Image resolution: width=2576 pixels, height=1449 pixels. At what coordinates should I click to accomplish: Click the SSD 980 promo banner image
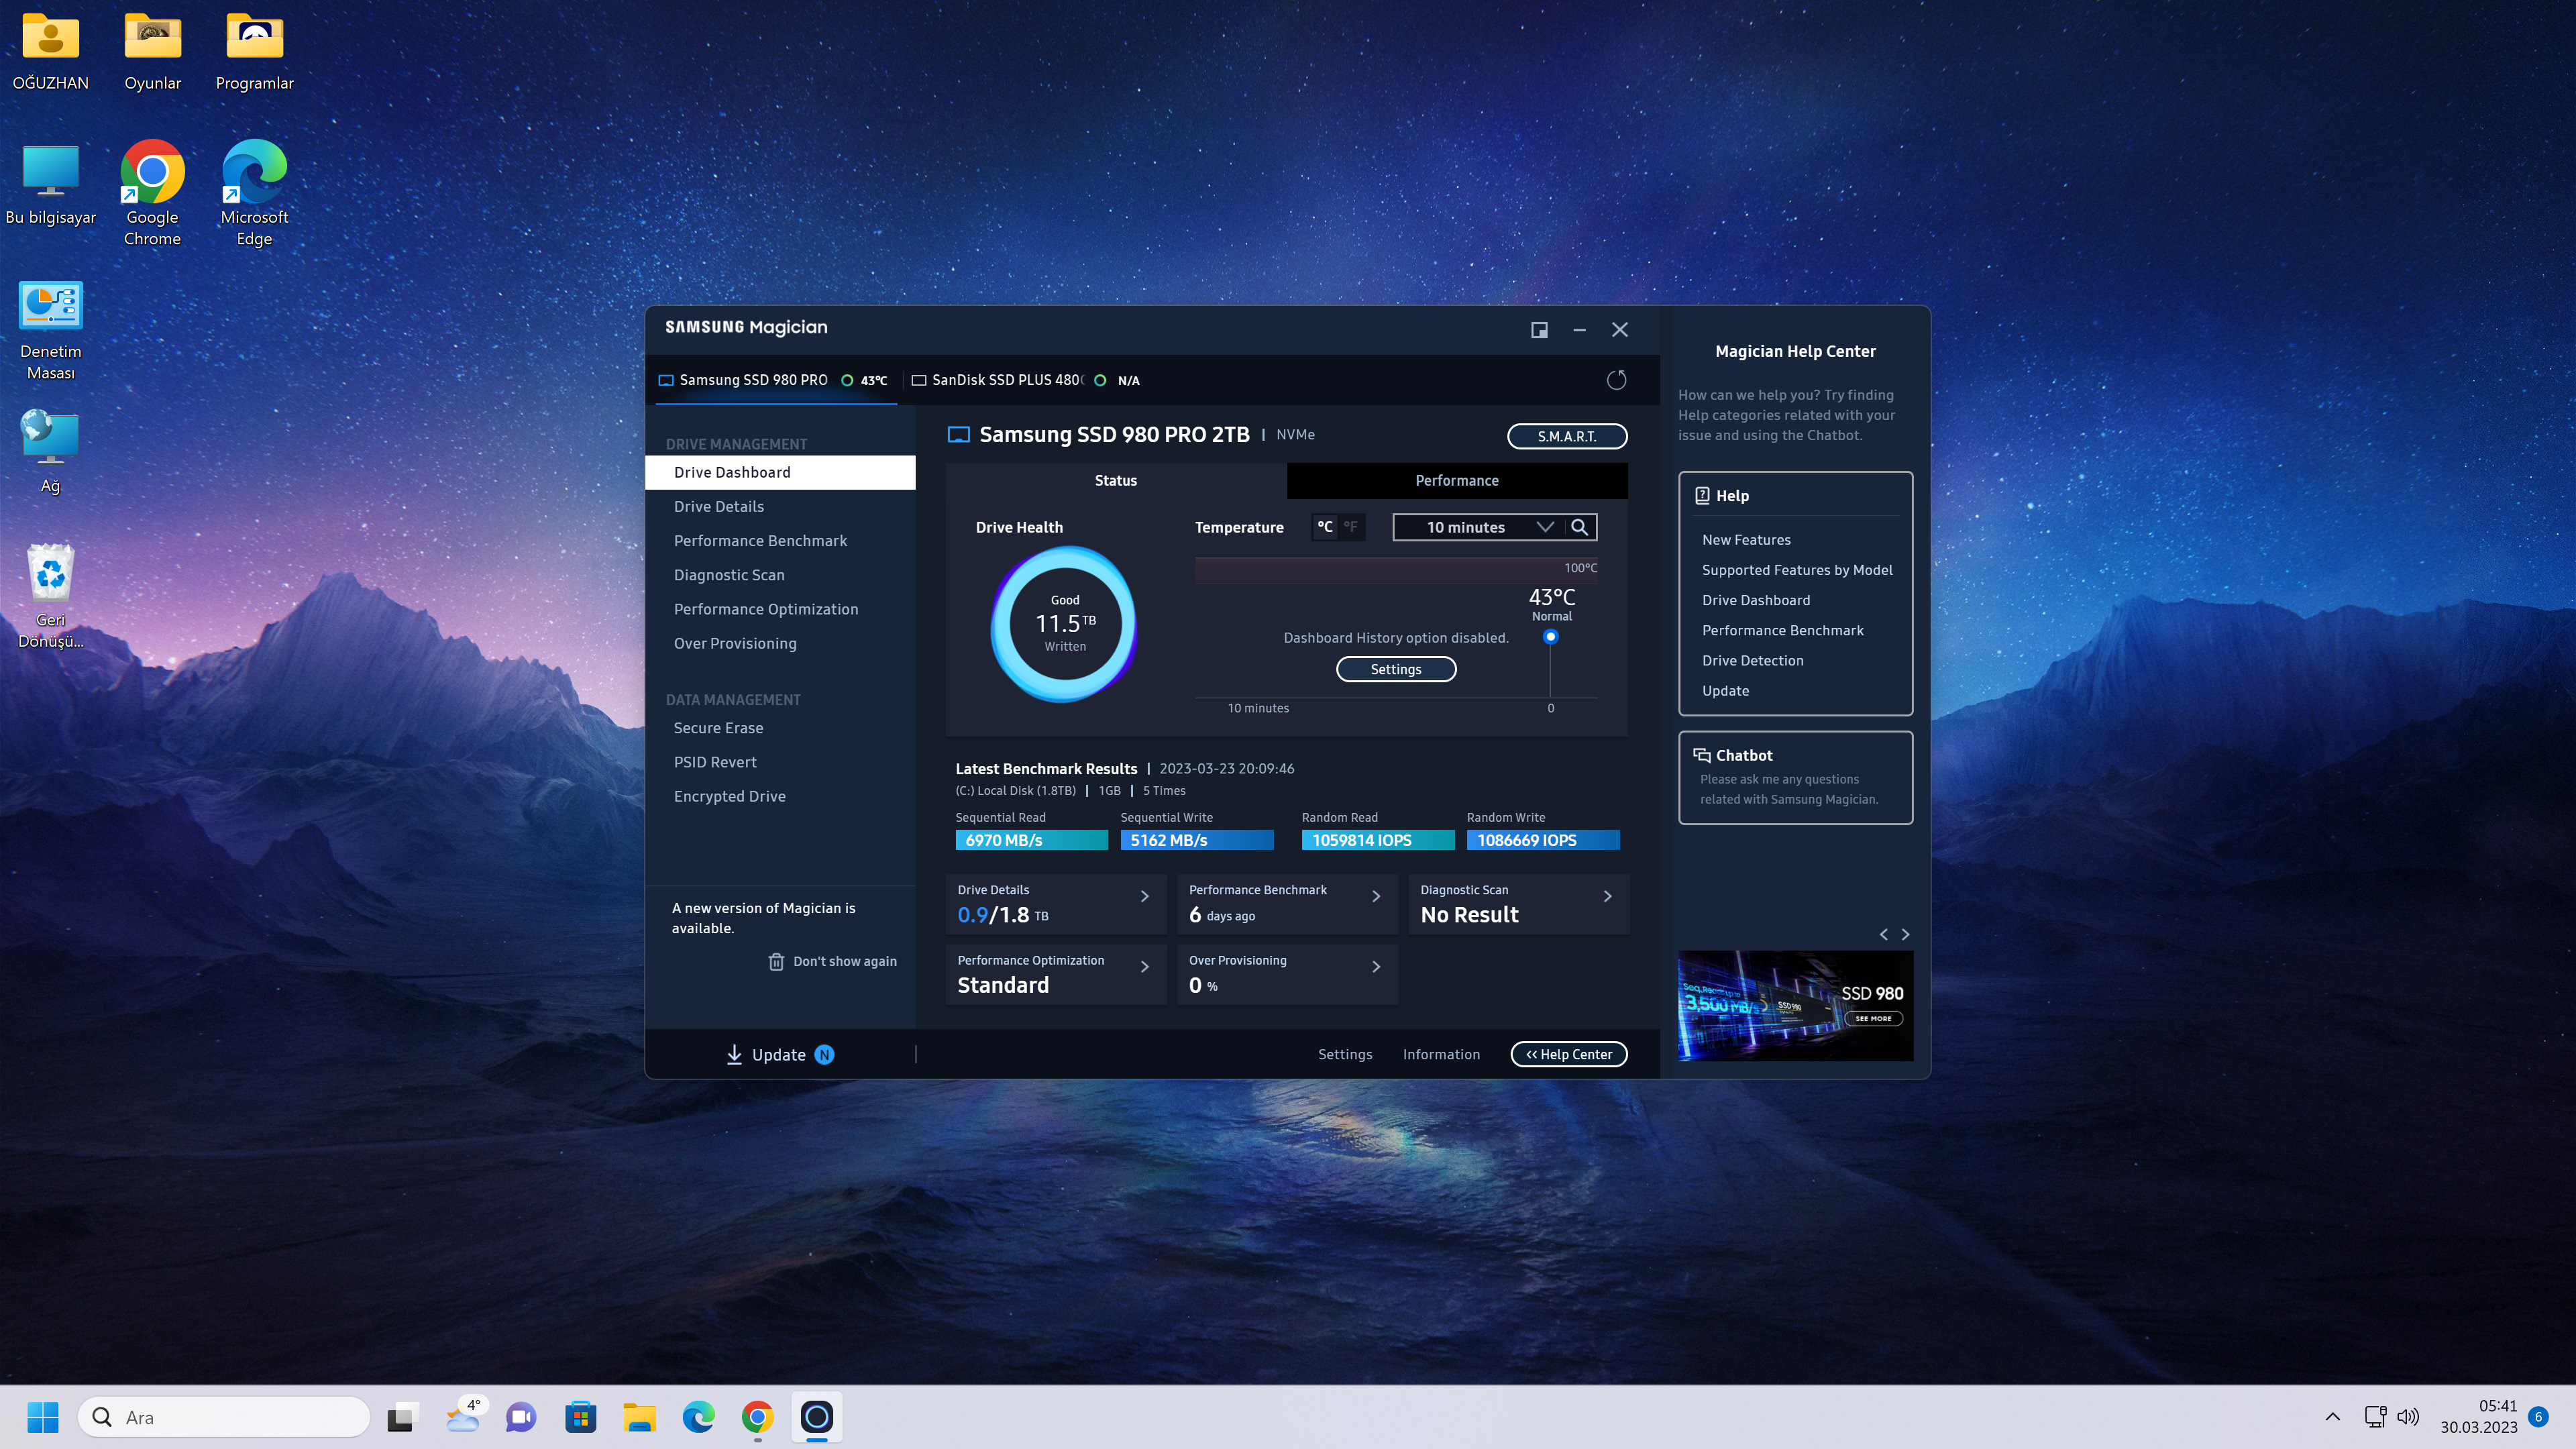(x=1795, y=1005)
